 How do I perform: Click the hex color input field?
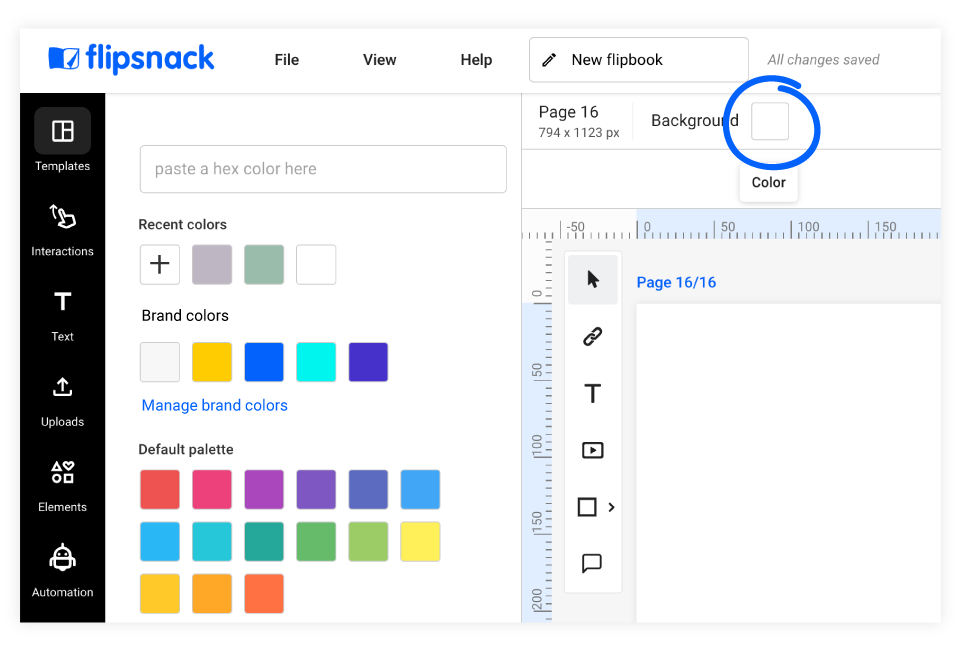[x=322, y=169]
